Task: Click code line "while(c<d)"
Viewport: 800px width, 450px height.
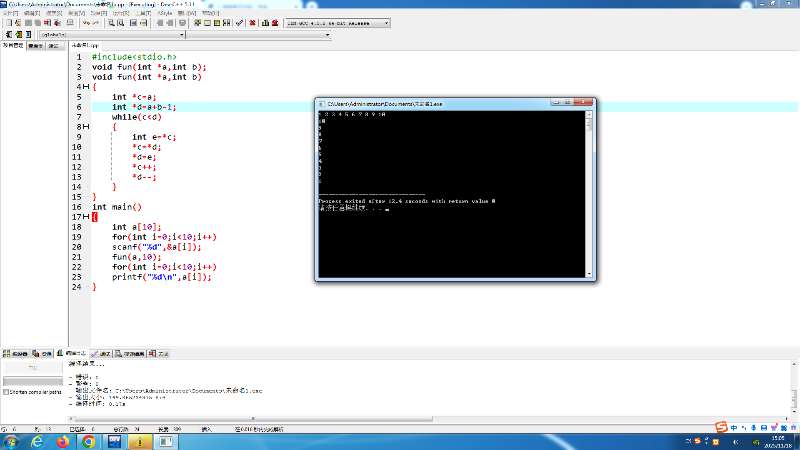Action: coord(137,117)
